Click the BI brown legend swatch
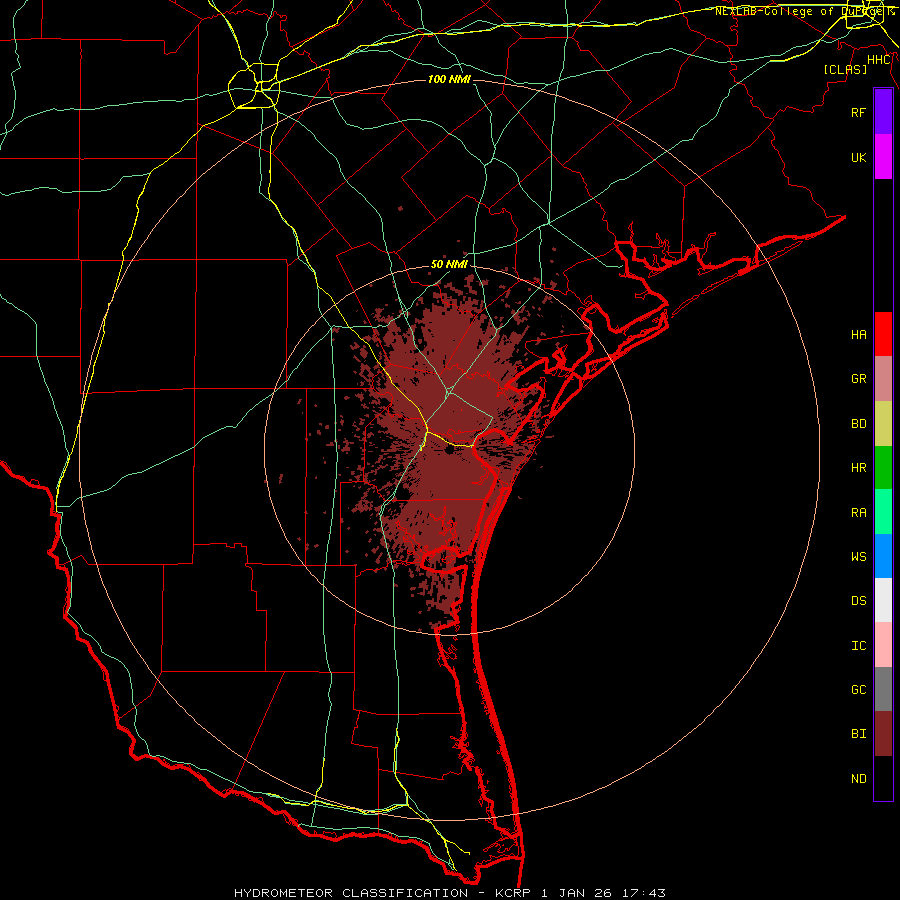 click(883, 734)
